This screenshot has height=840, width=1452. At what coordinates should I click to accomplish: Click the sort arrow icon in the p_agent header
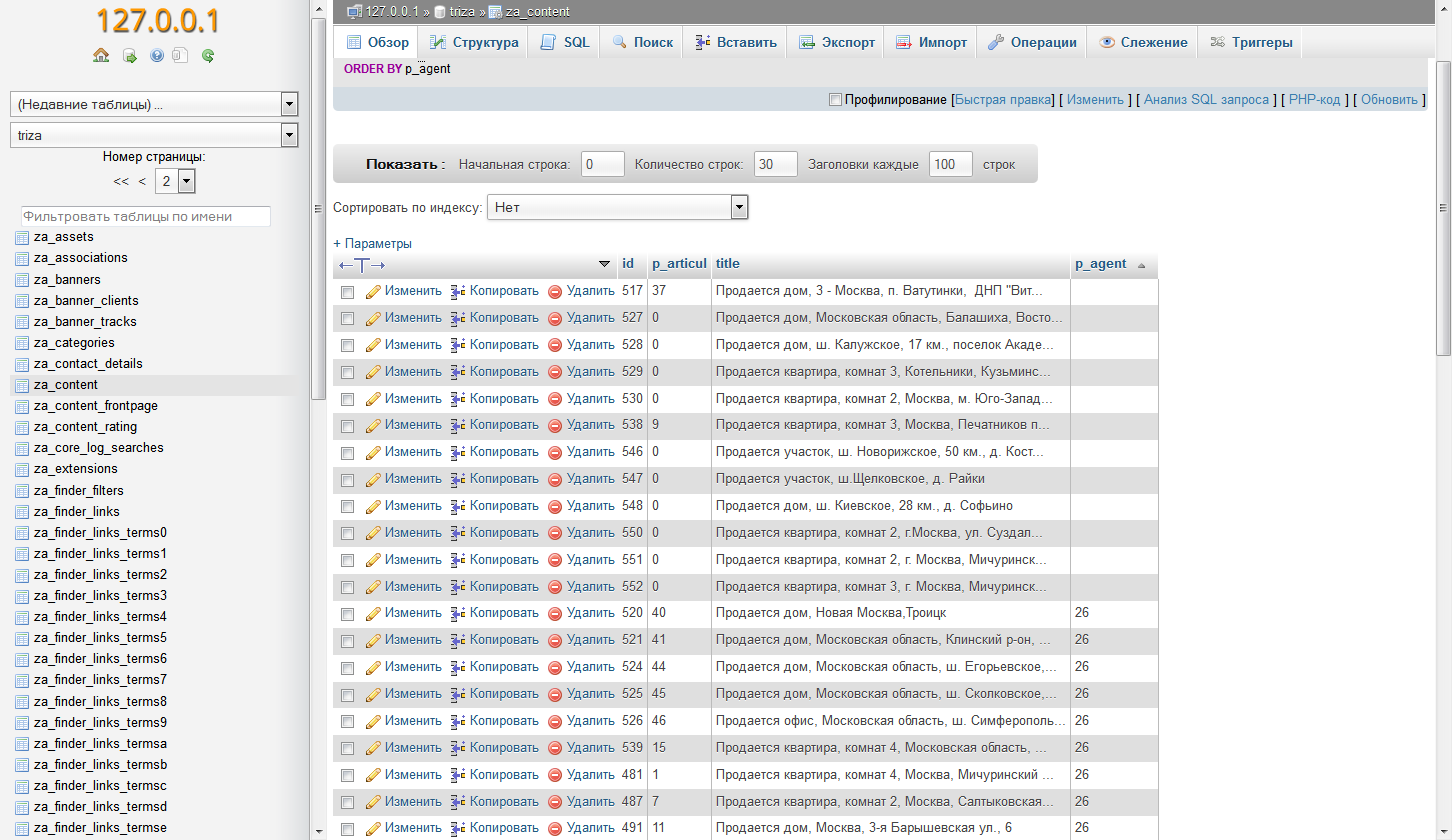click(x=1141, y=265)
